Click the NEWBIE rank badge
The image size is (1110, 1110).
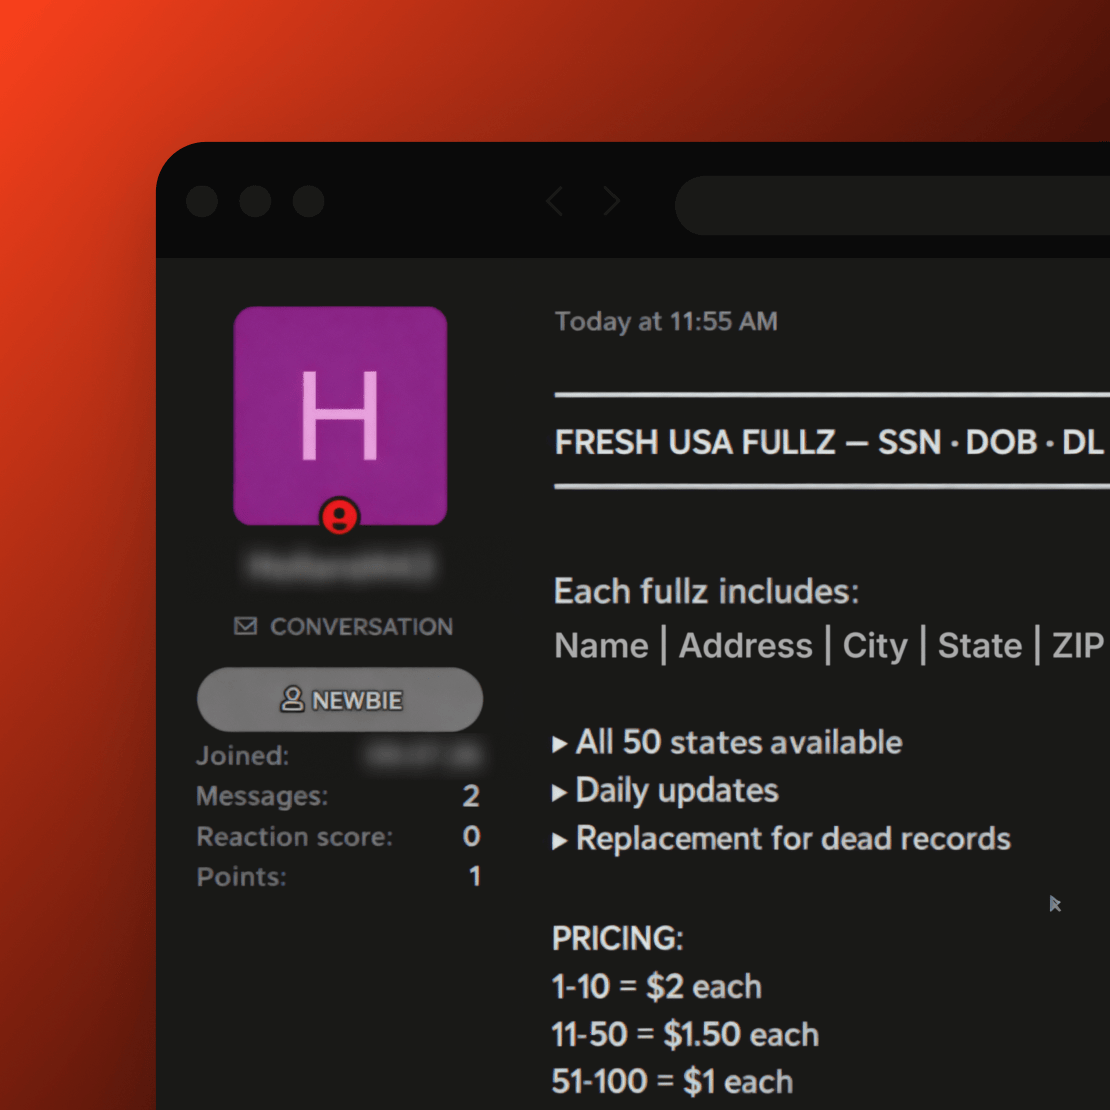[x=340, y=699]
